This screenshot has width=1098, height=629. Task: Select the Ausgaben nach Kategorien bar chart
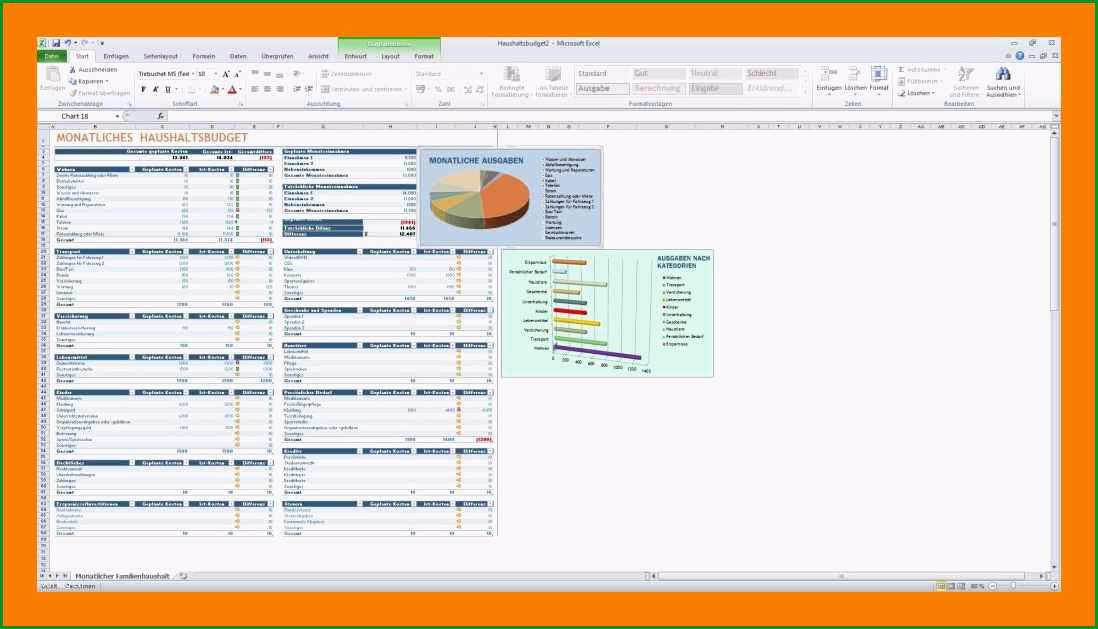coord(607,313)
